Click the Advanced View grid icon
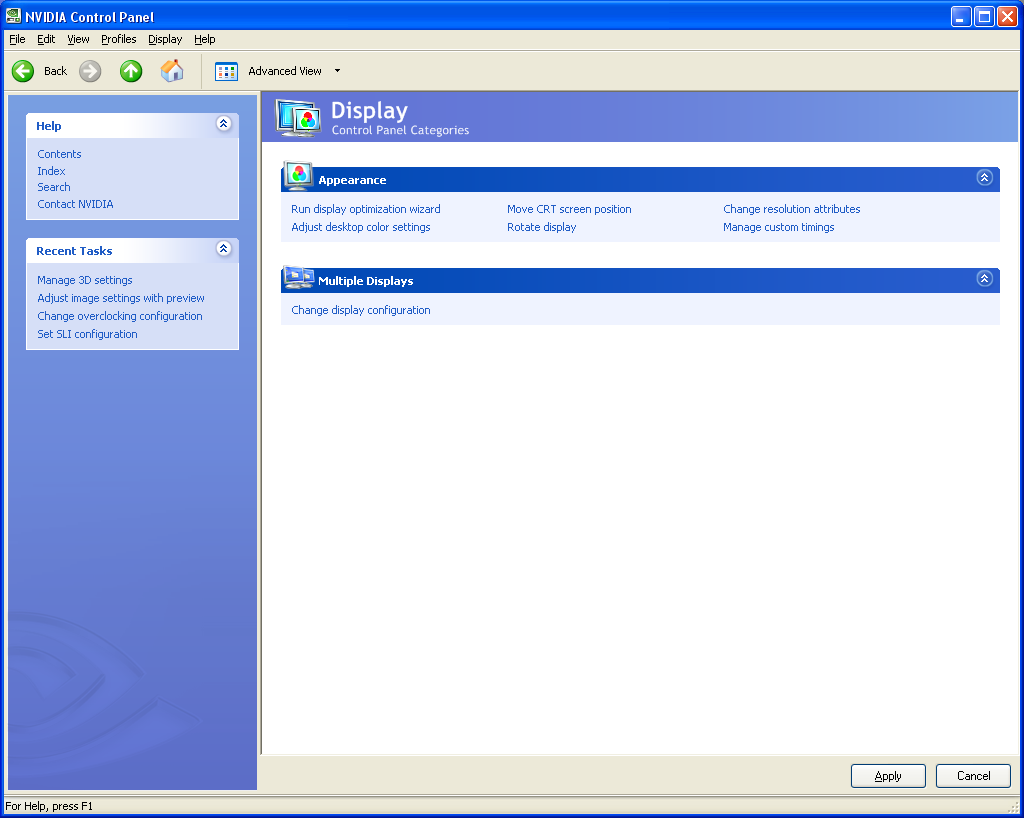Viewport: 1024px width, 818px height. point(226,71)
